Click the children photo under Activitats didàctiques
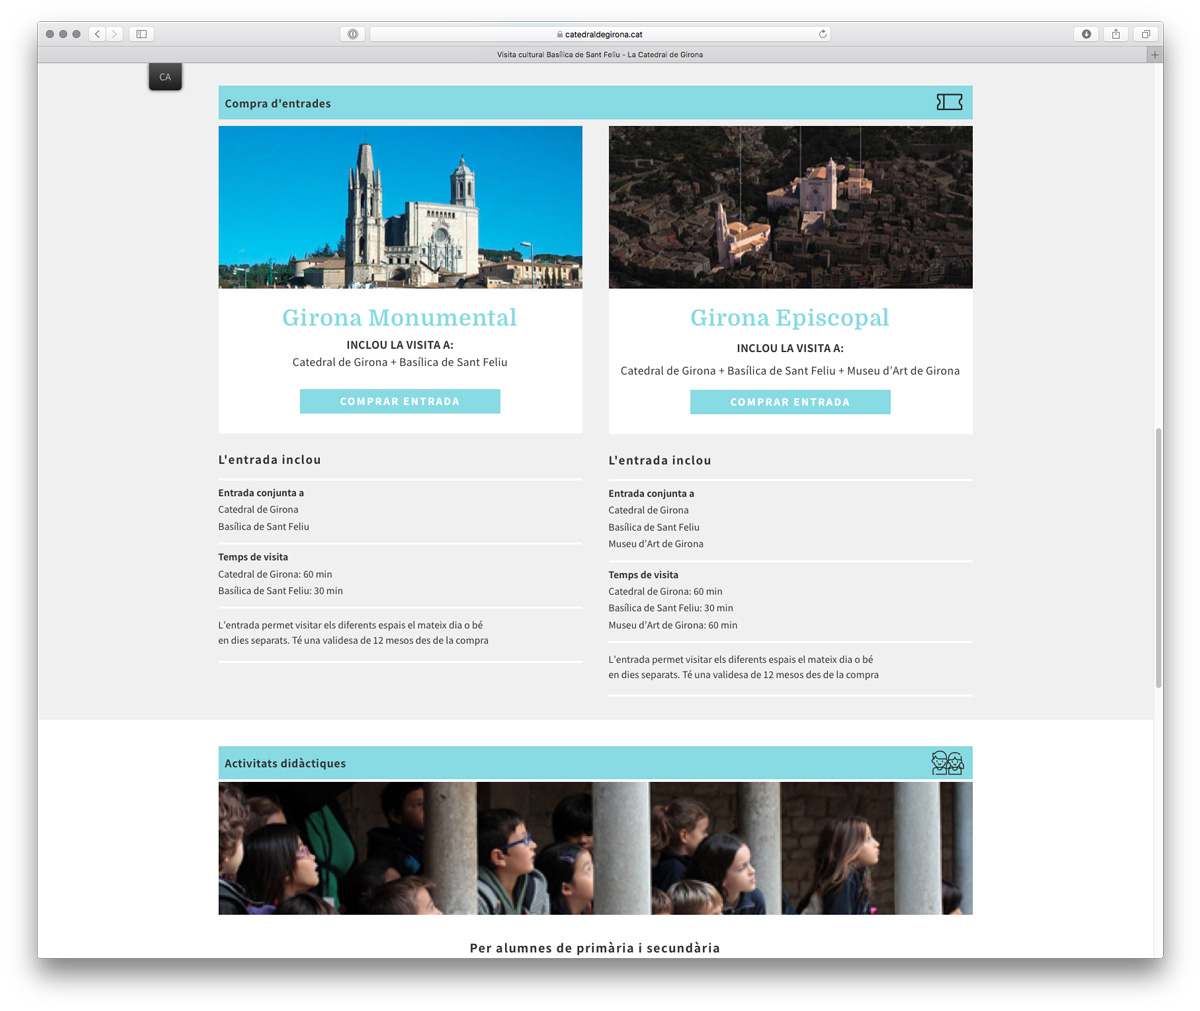Viewport: 1200px width, 1011px height. pyautogui.click(x=595, y=848)
